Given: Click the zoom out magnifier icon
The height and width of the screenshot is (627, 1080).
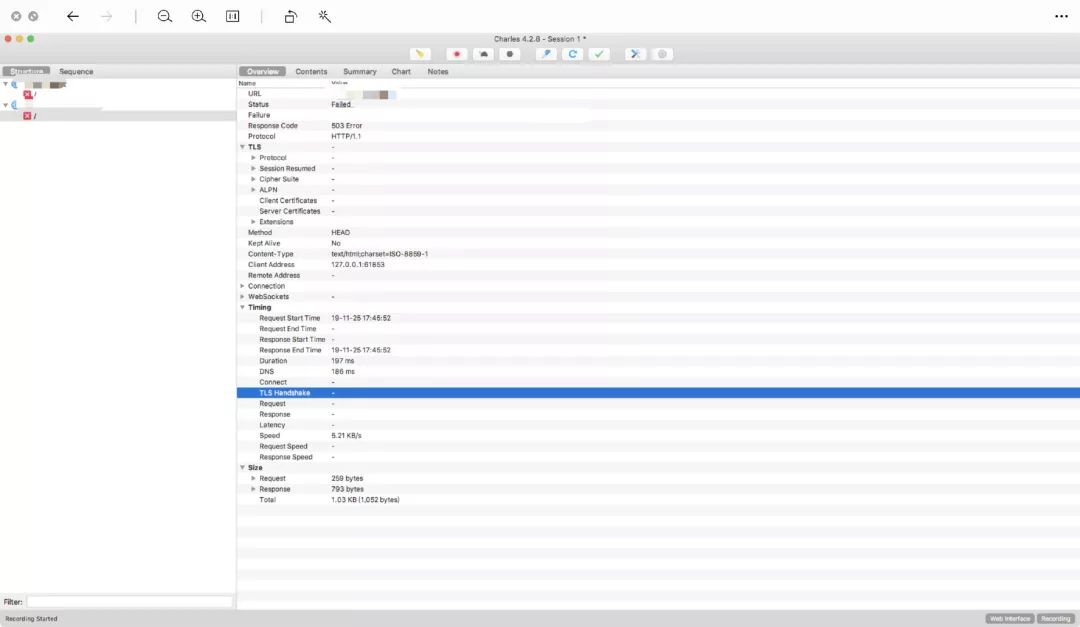Looking at the screenshot, I should tap(165, 16).
